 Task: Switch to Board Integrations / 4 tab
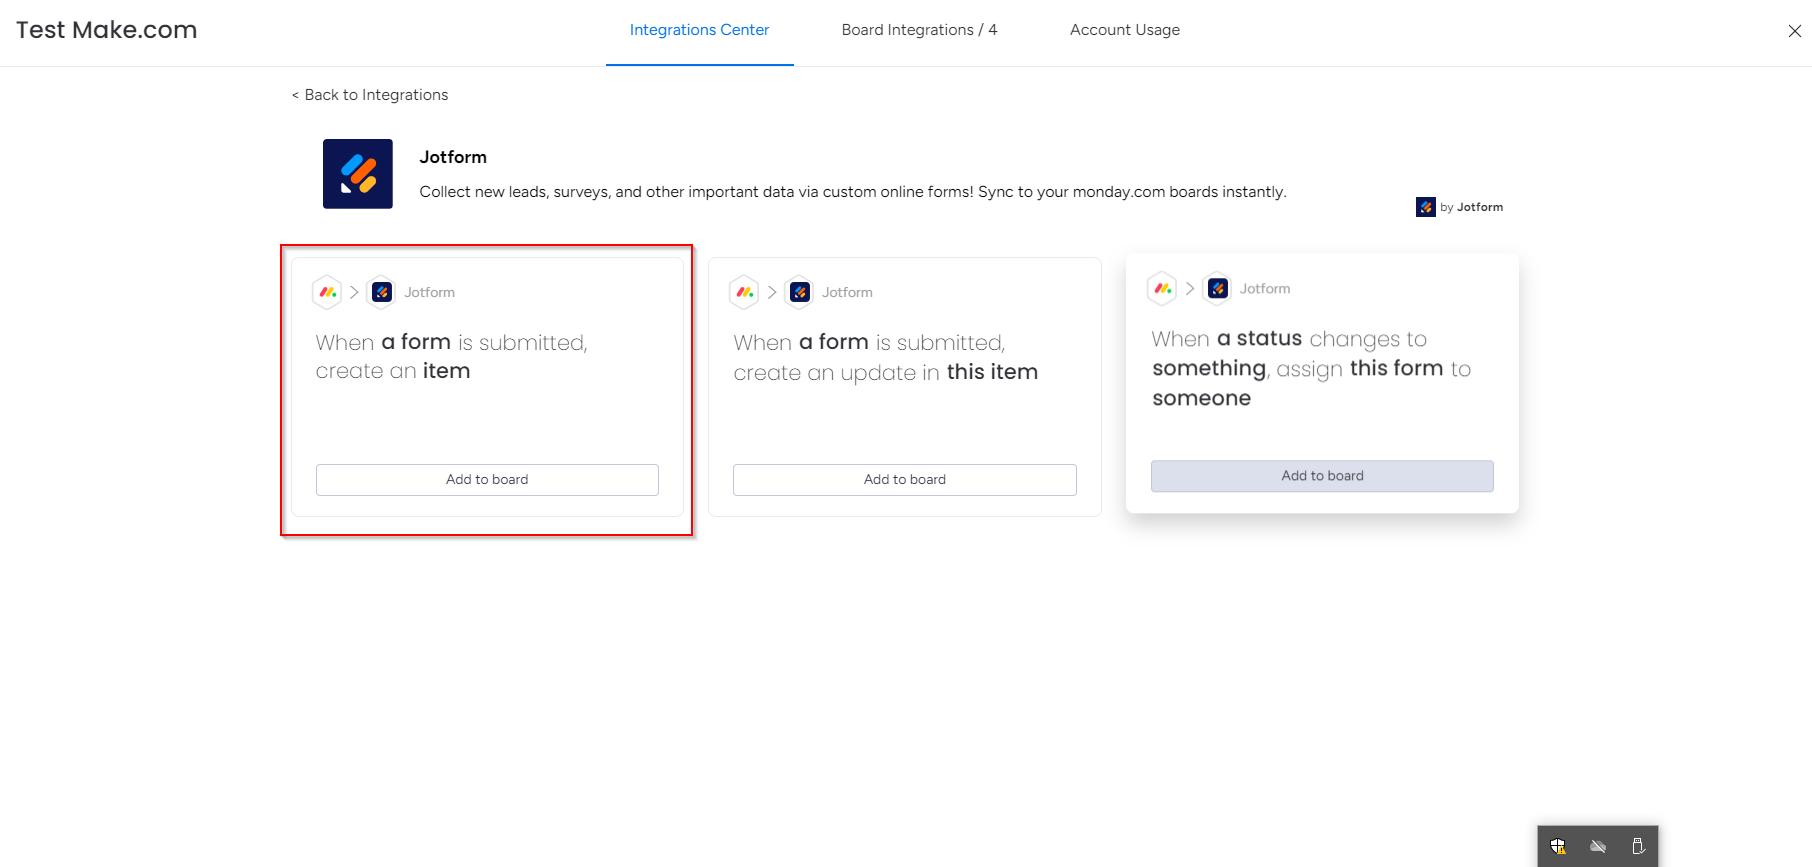pos(919,30)
